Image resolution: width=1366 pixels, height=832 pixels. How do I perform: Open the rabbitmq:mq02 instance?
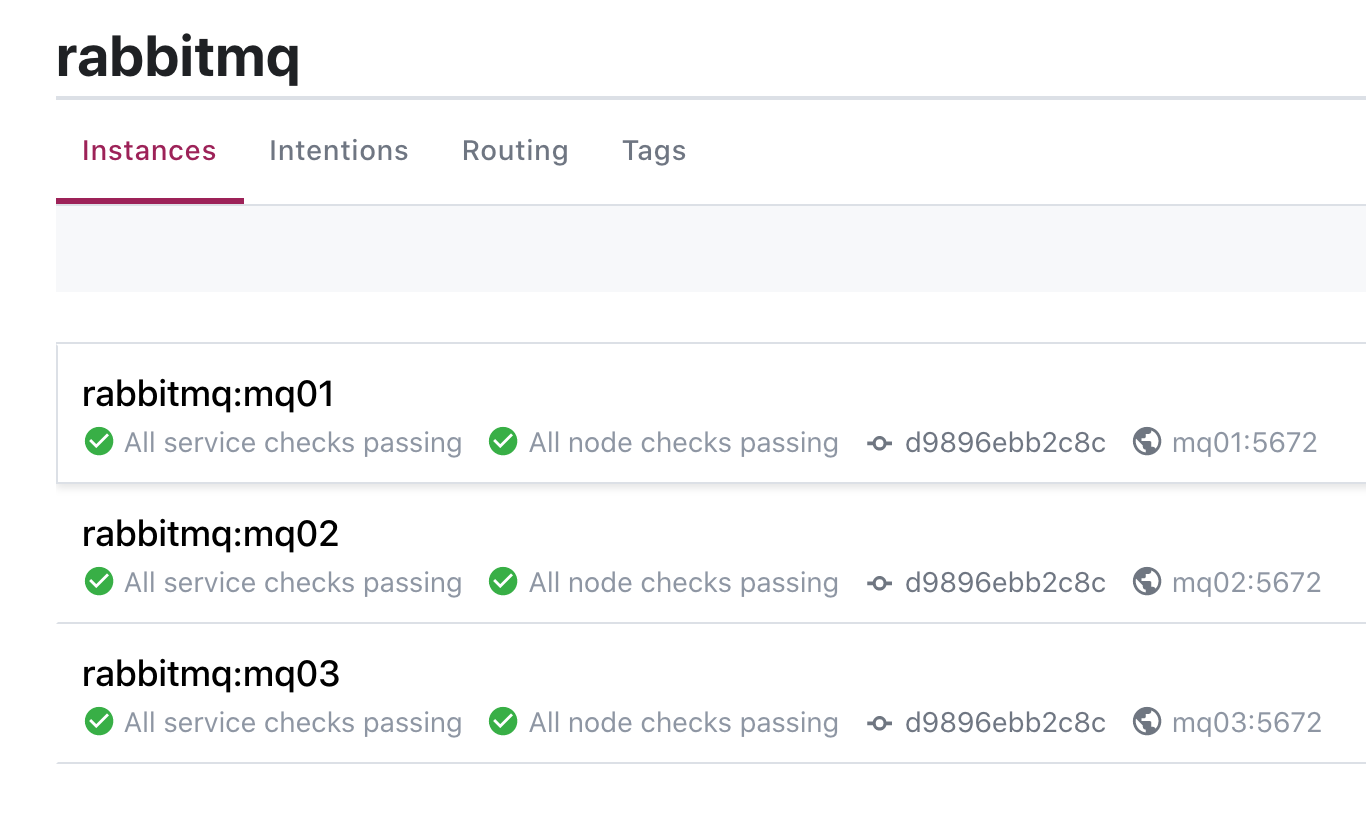tap(210, 535)
